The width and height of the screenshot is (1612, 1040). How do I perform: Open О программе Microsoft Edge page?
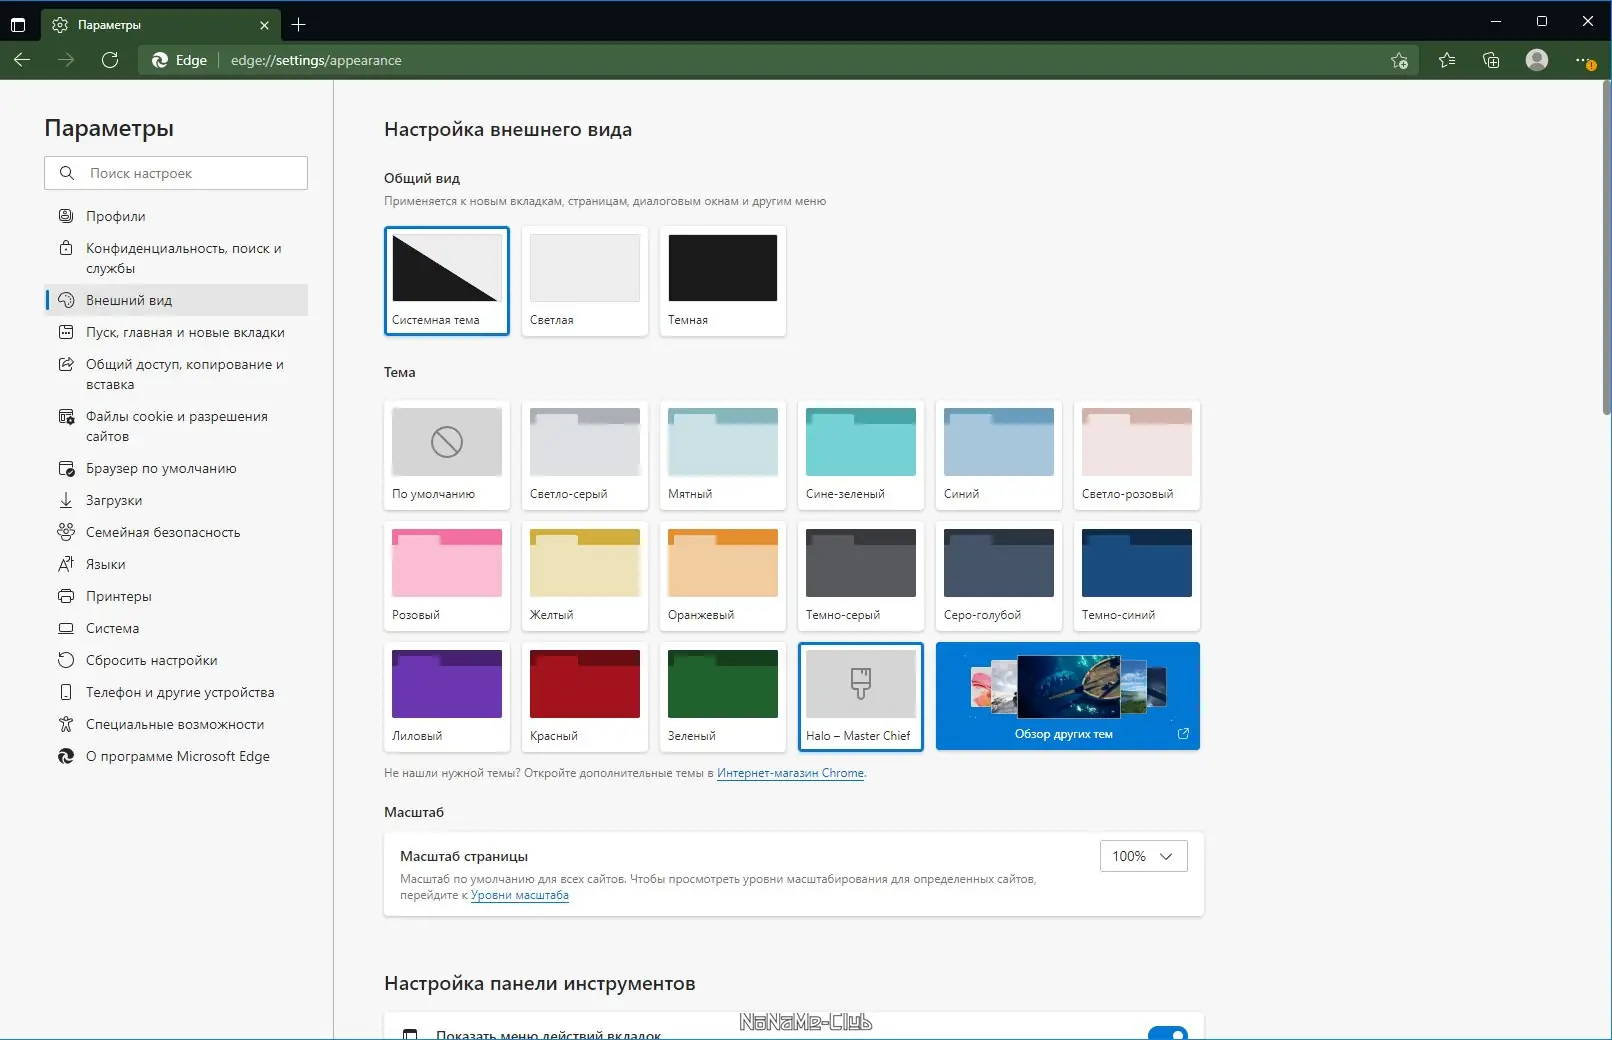pyautogui.click(x=176, y=756)
